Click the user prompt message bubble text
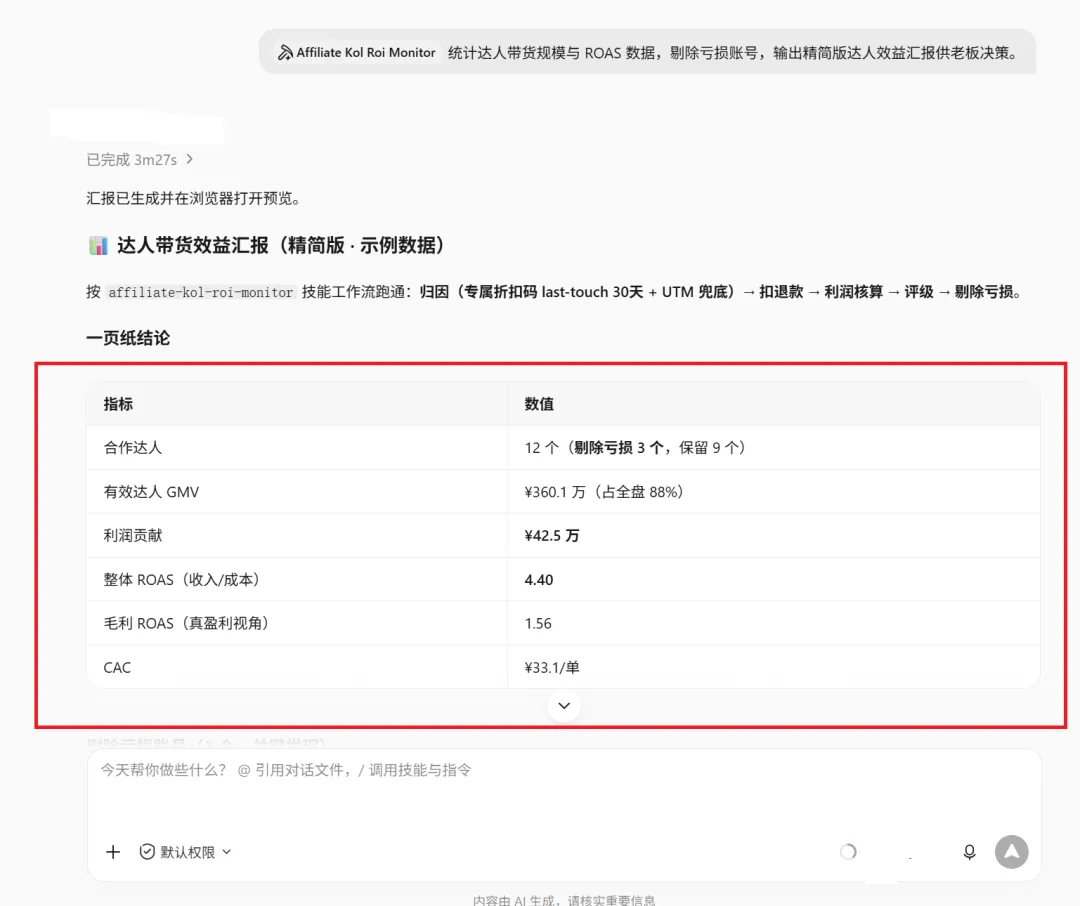1080x906 pixels. tap(734, 52)
